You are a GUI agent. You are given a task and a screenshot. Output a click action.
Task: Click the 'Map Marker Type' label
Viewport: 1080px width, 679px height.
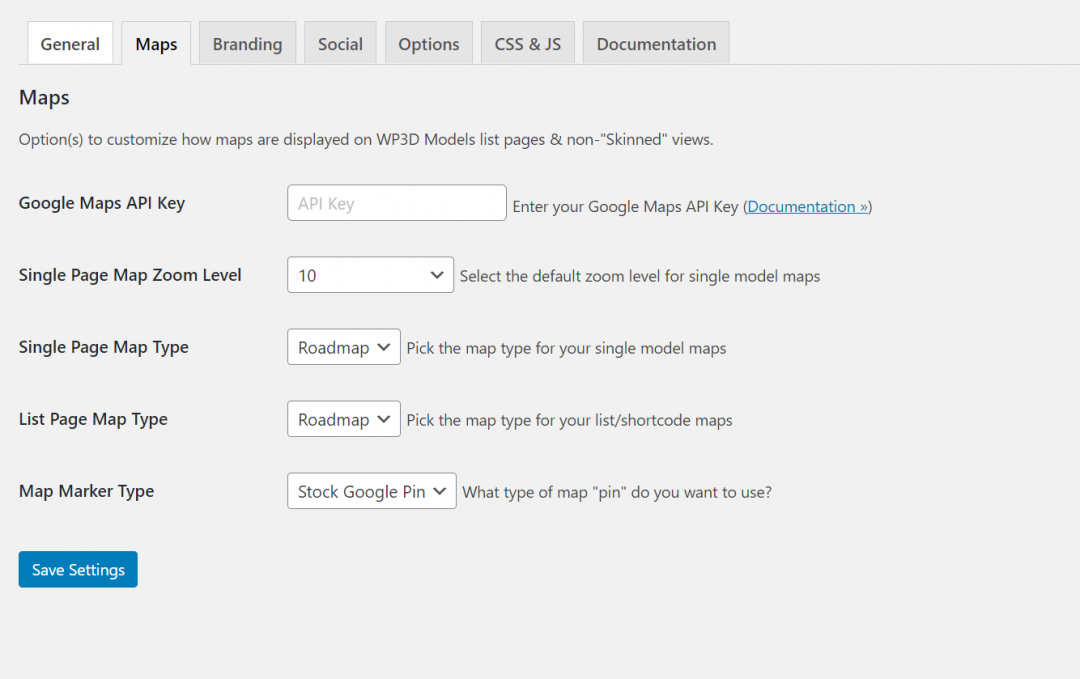[86, 491]
